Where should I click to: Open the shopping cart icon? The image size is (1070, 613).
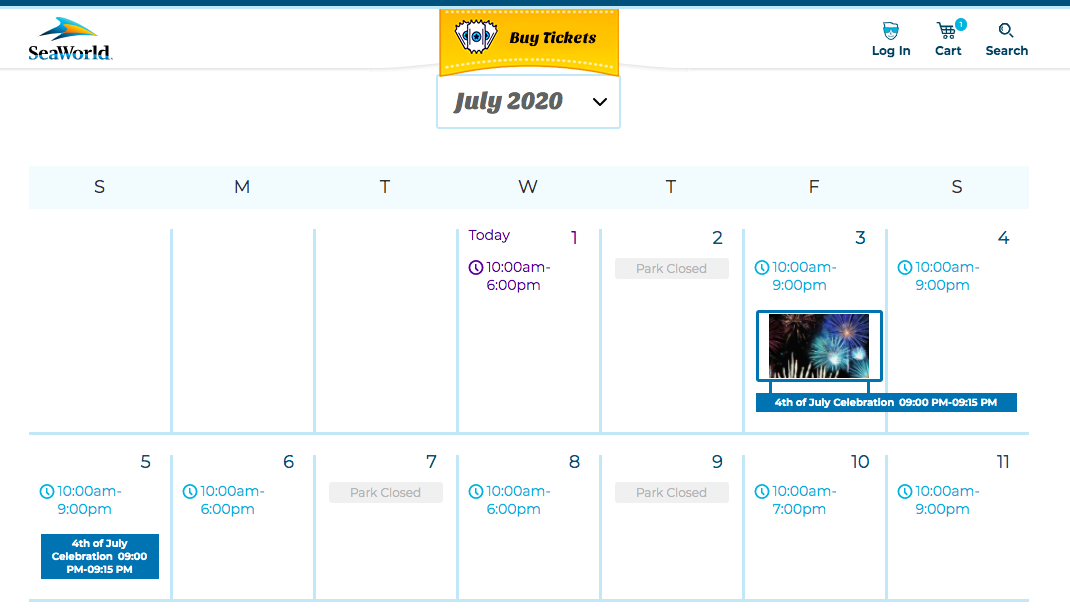click(947, 31)
